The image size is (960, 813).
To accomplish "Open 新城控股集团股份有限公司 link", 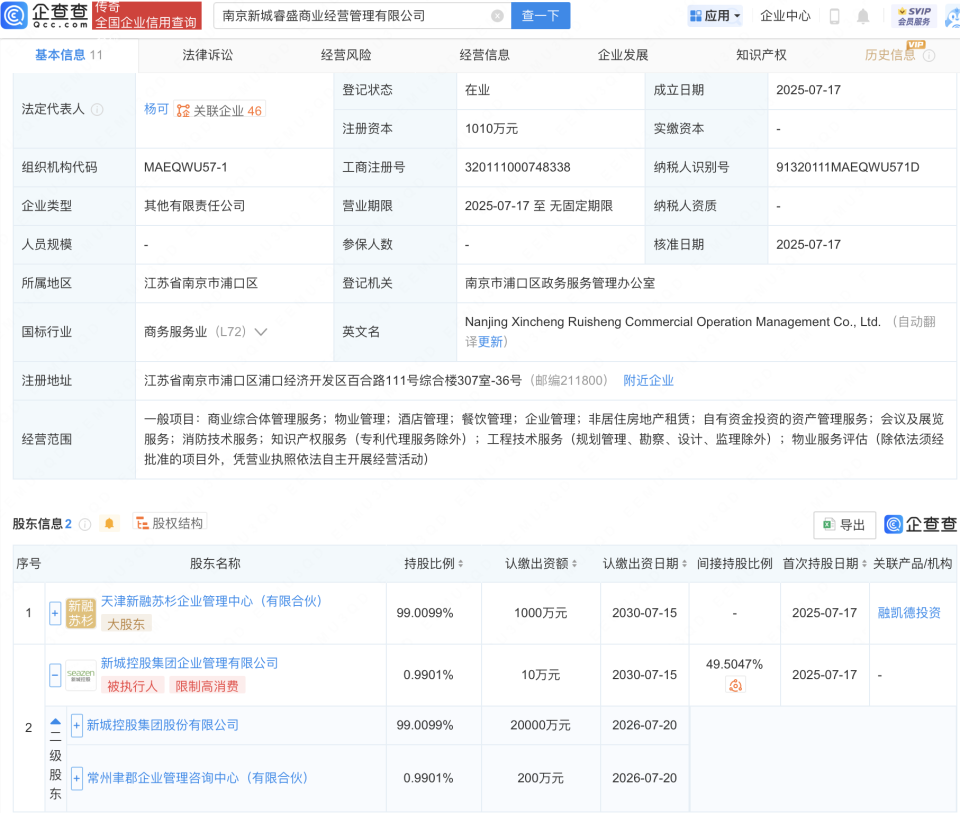I will point(162,725).
